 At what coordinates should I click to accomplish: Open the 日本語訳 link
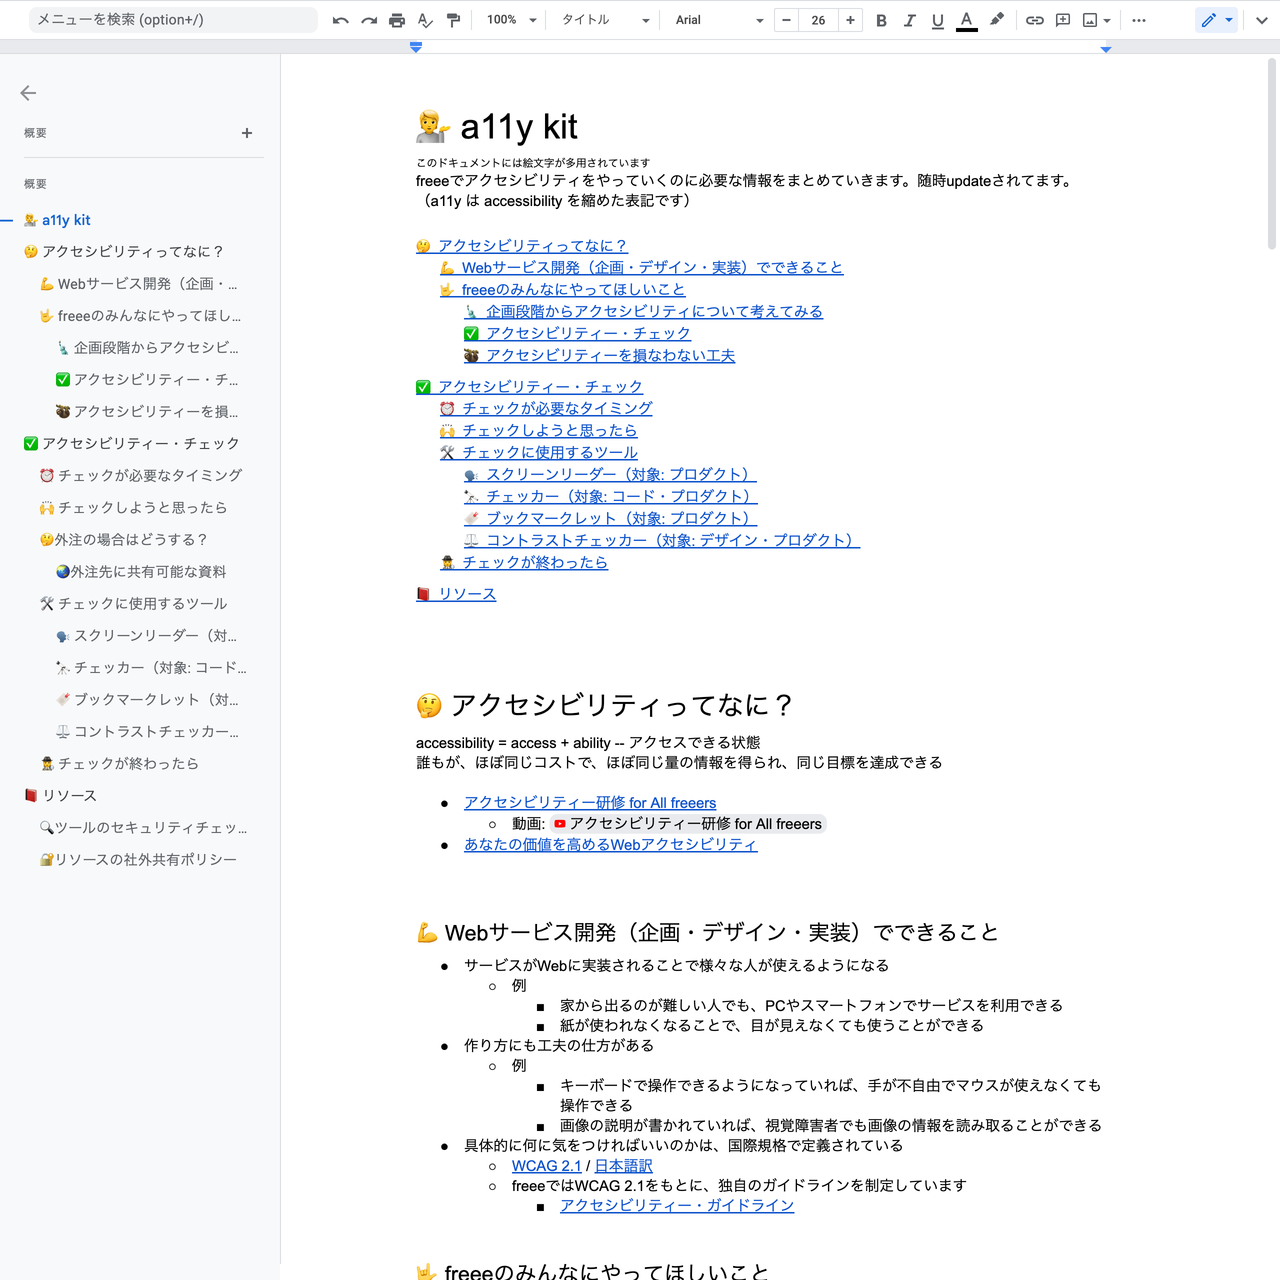(x=623, y=1166)
